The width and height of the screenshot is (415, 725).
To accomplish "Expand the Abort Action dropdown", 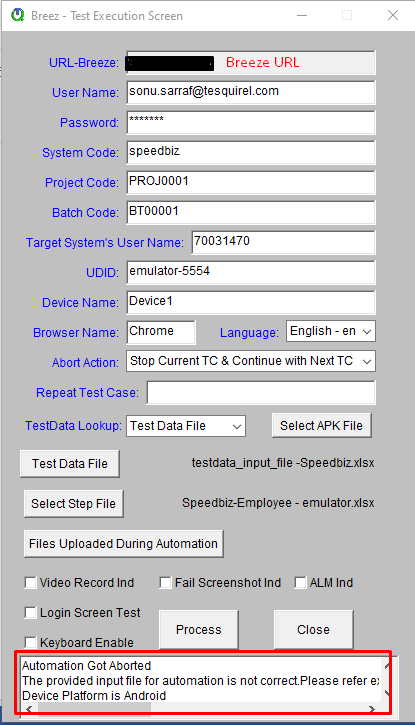I will tap(251, 361).
